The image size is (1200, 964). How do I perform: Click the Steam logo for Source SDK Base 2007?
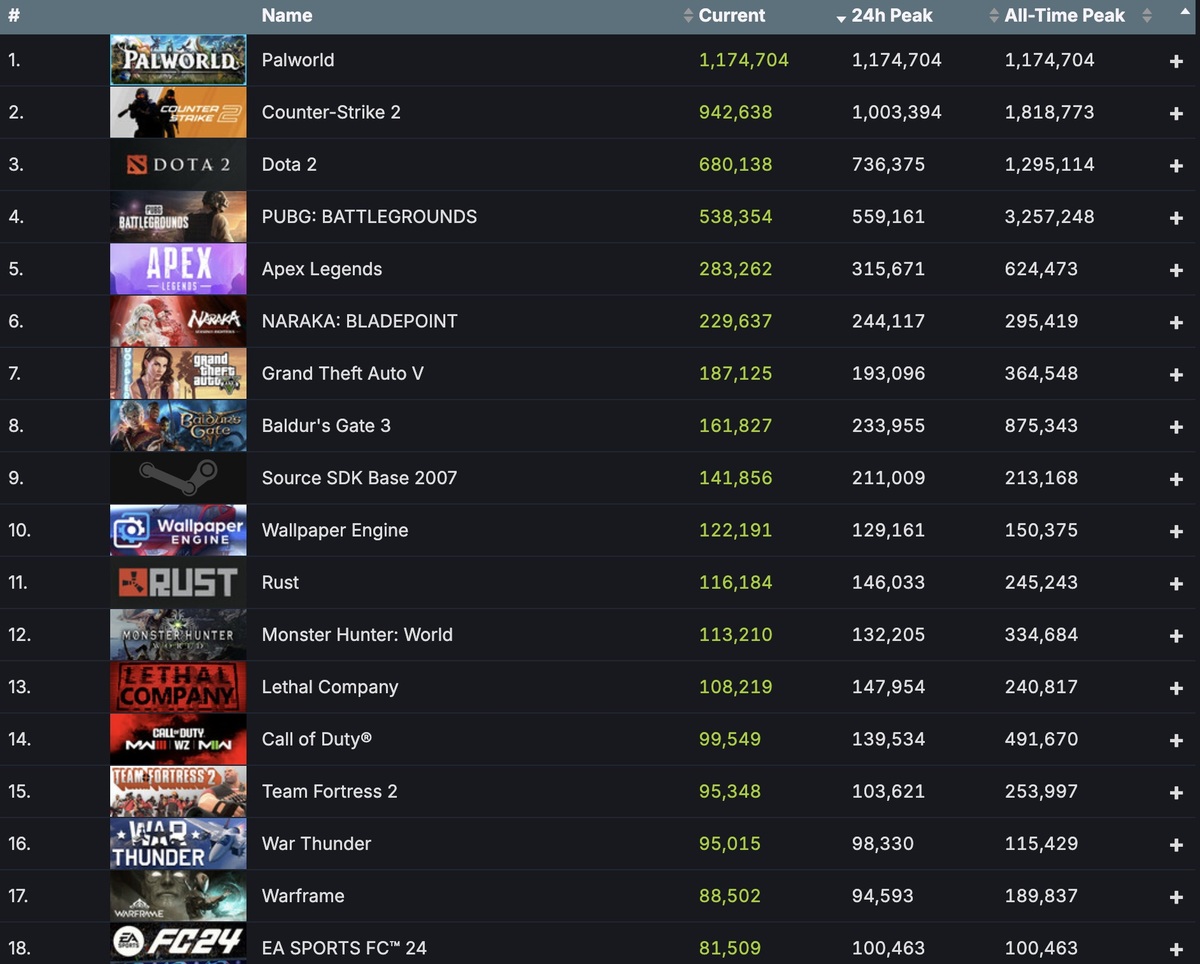pos(178,478)
